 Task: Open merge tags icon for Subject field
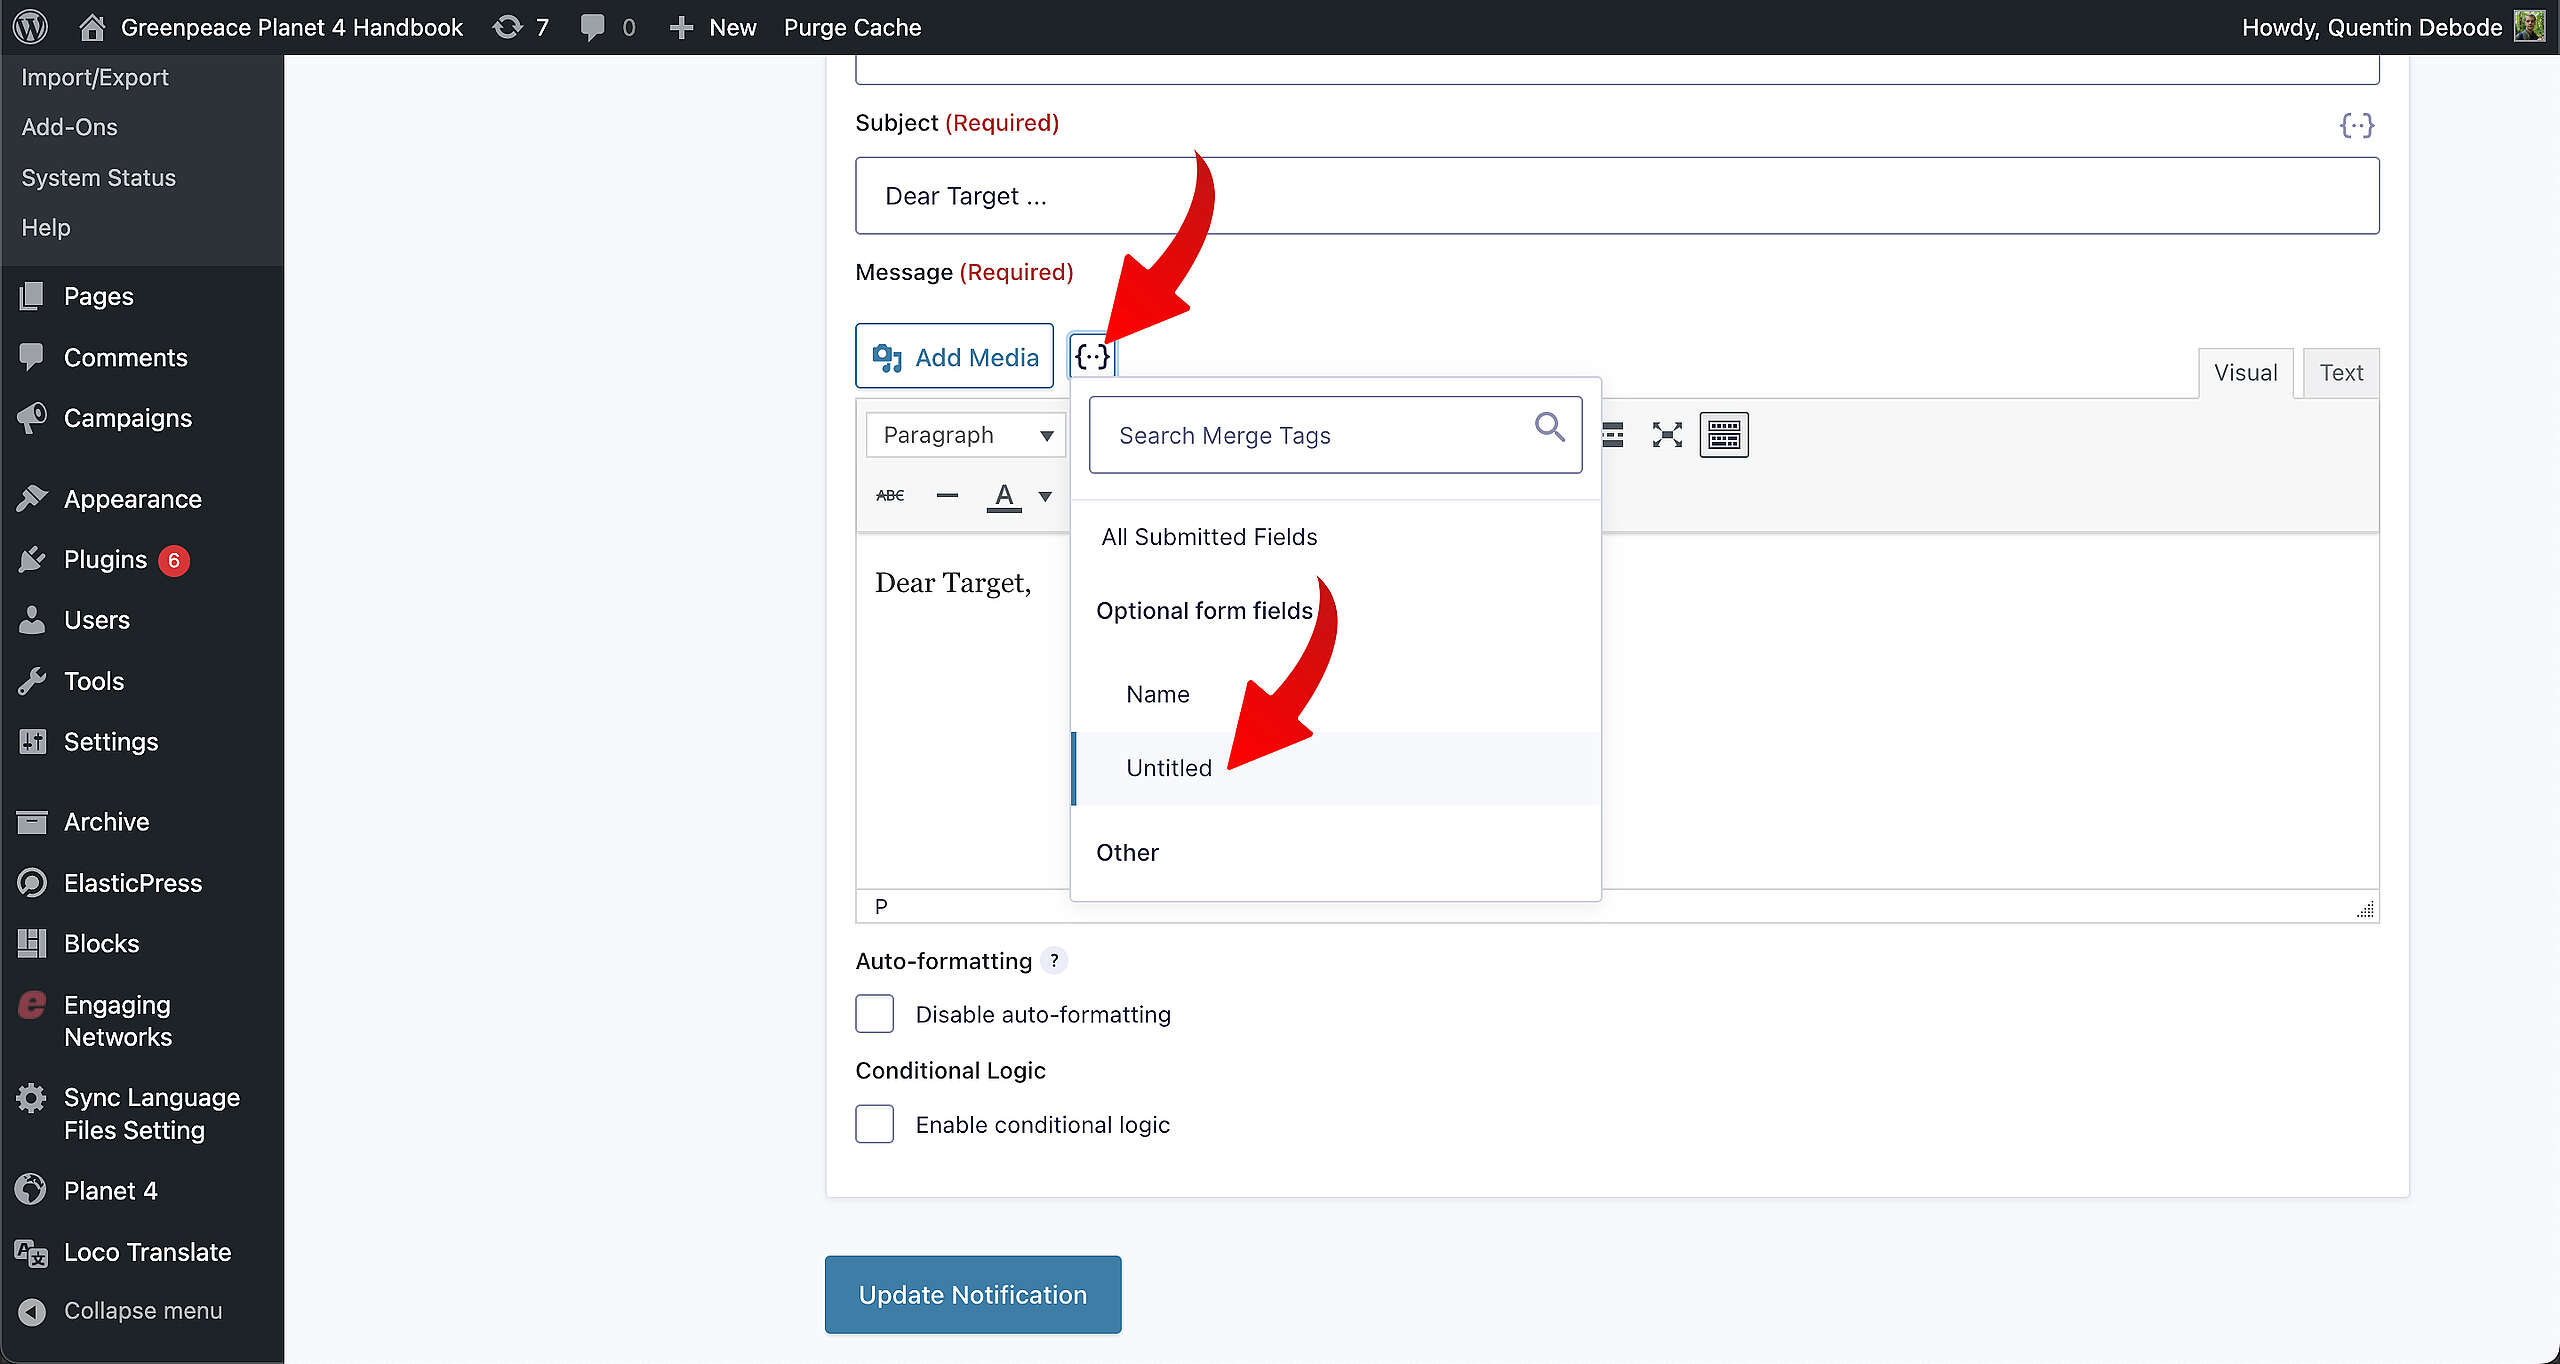(x=2357, y=125)
